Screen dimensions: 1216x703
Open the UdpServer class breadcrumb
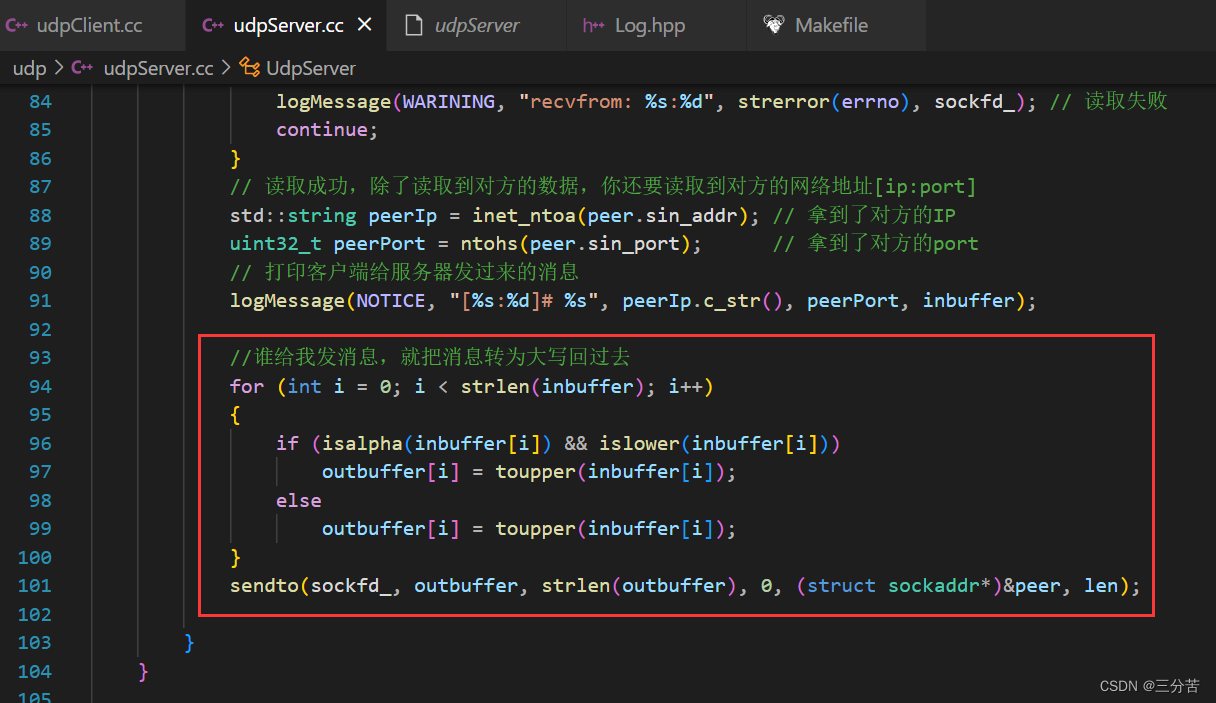point(311,68)
